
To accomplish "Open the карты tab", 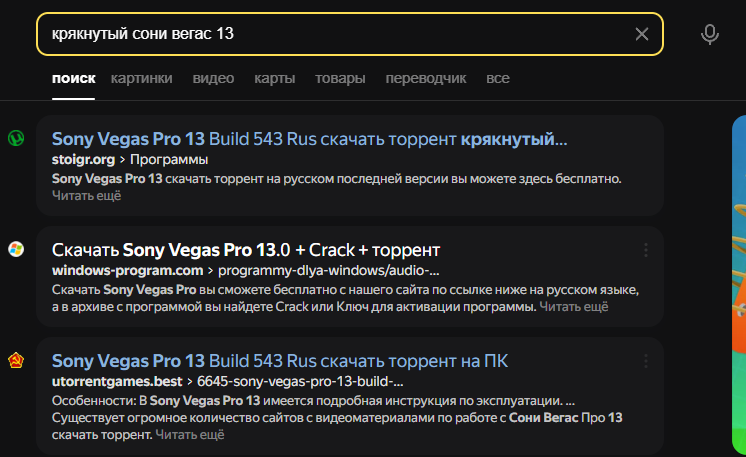I will point(274,78).
